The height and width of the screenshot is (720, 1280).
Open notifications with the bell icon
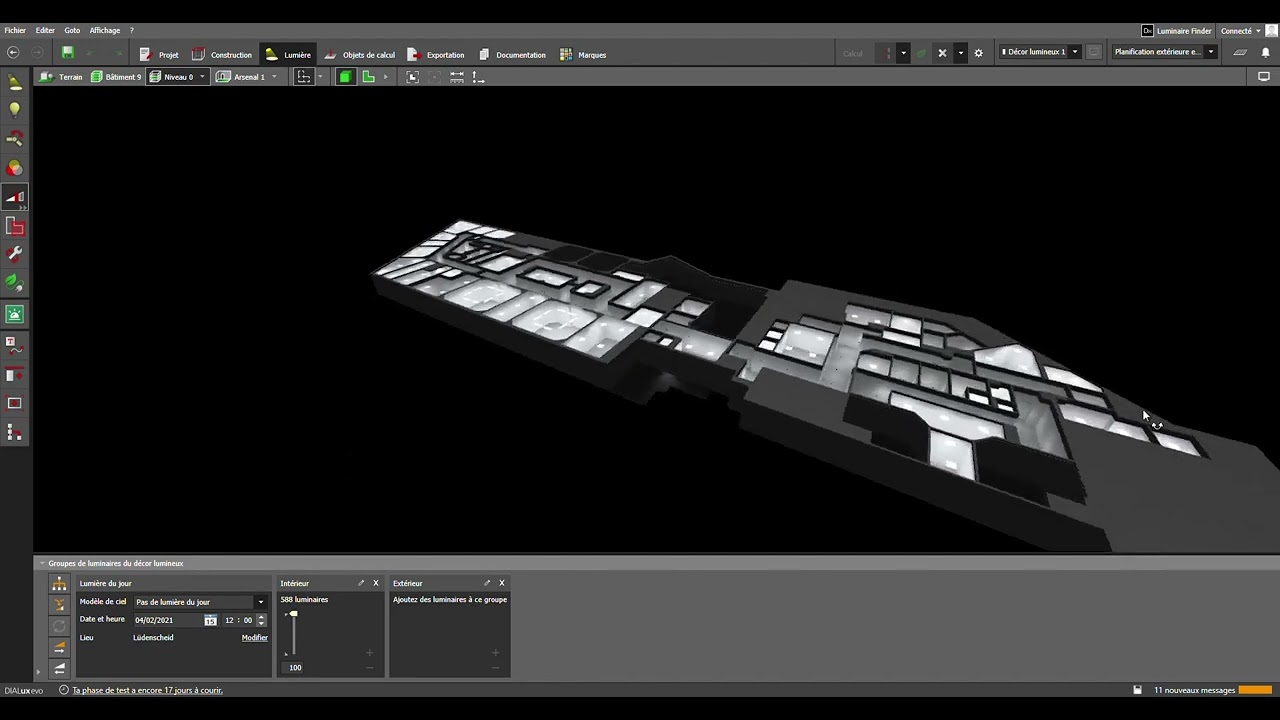(x=1265, y=53)
